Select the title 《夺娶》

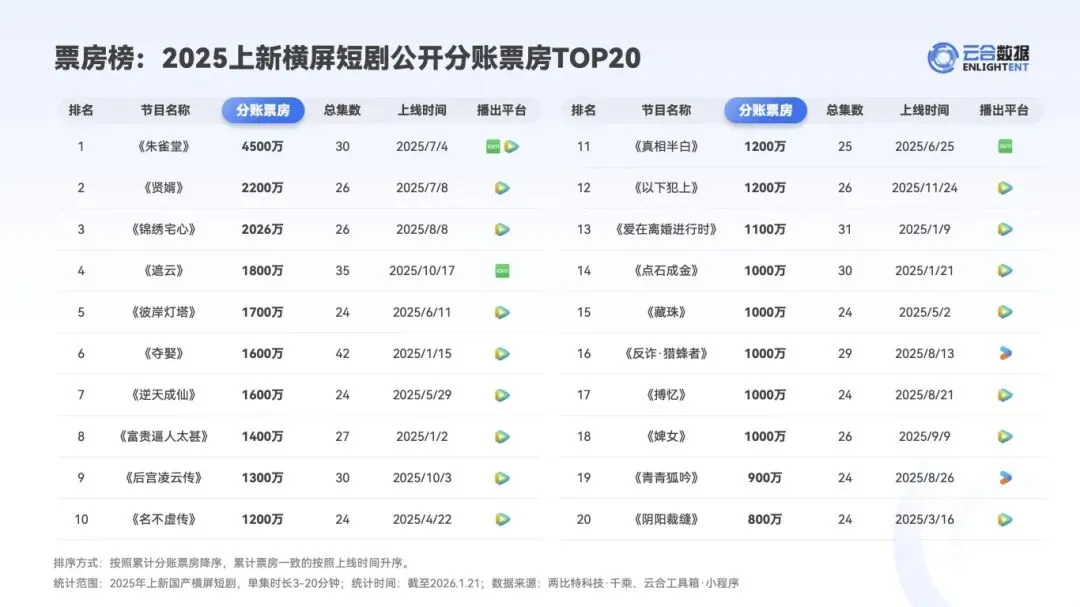click(x=163, y=353)
